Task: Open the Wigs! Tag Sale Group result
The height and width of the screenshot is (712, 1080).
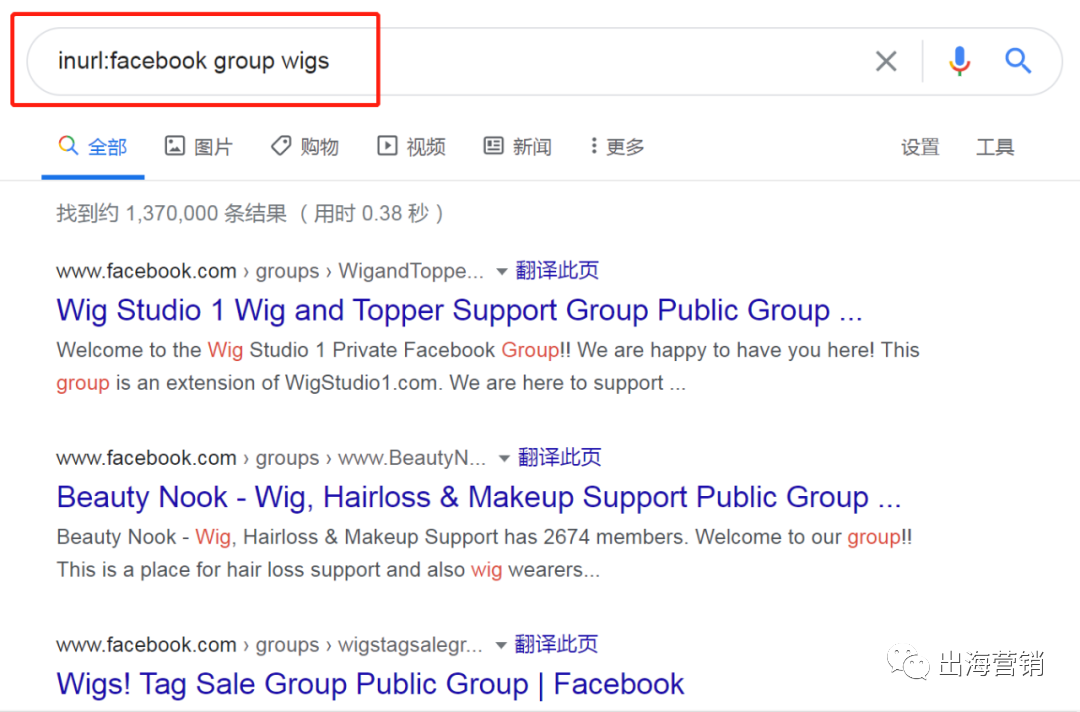Action: click(x=369, y=684)
